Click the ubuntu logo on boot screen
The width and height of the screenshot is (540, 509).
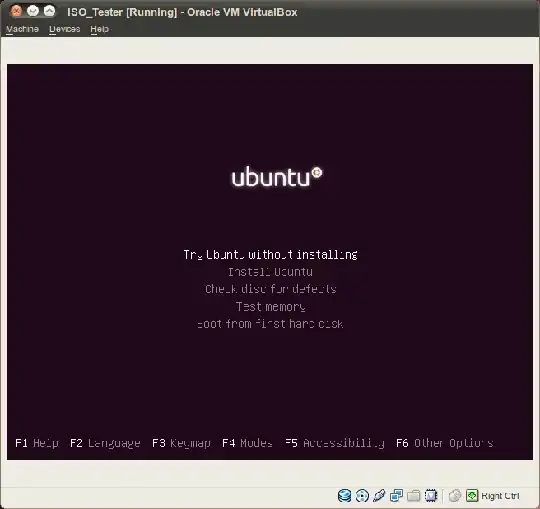(277, 177)
